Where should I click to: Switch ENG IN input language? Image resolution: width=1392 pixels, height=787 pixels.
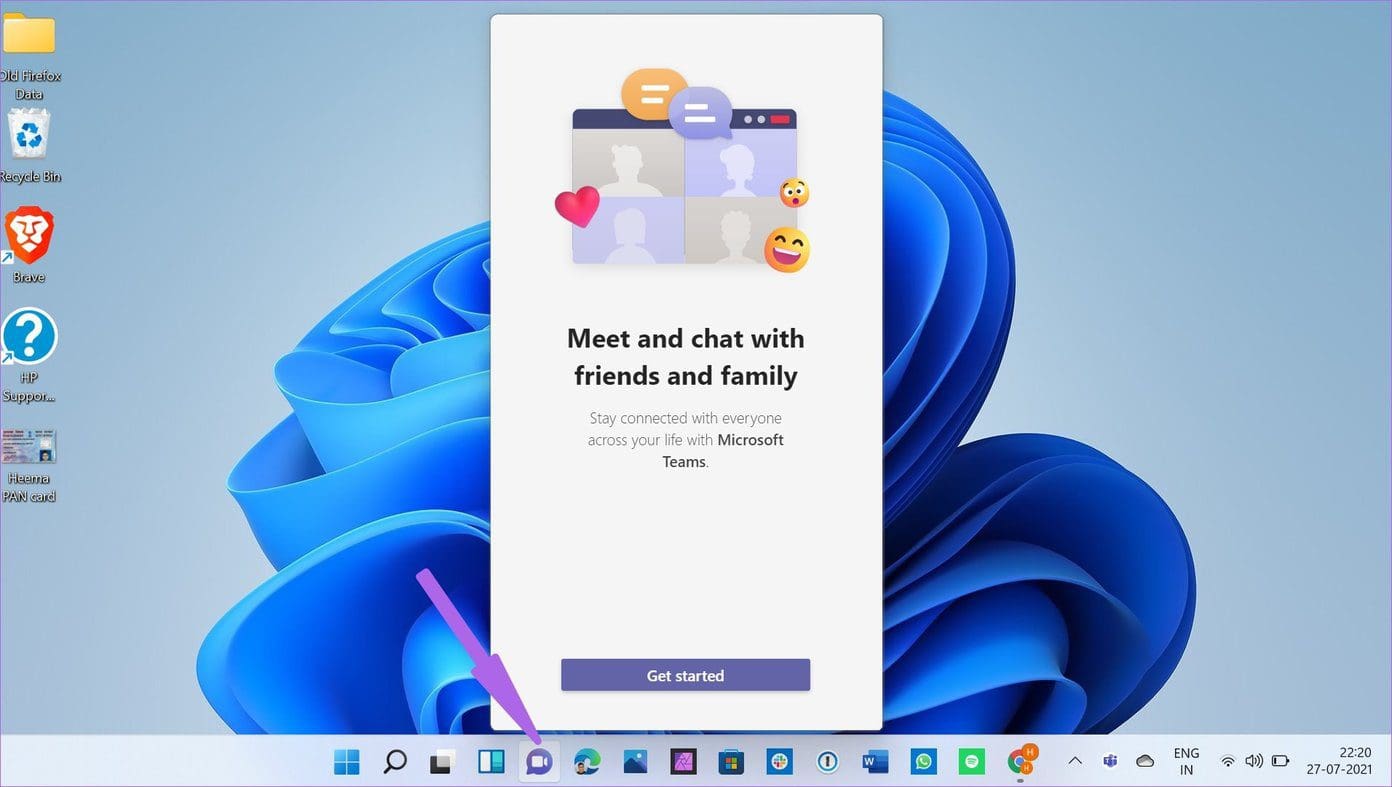click(1186, 762)
